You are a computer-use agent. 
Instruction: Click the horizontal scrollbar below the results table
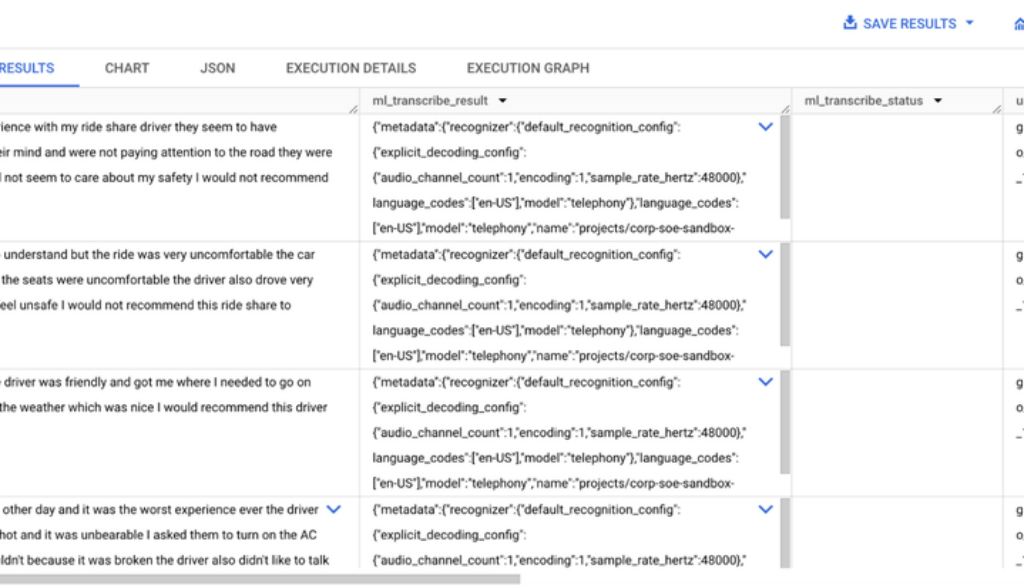260,578
